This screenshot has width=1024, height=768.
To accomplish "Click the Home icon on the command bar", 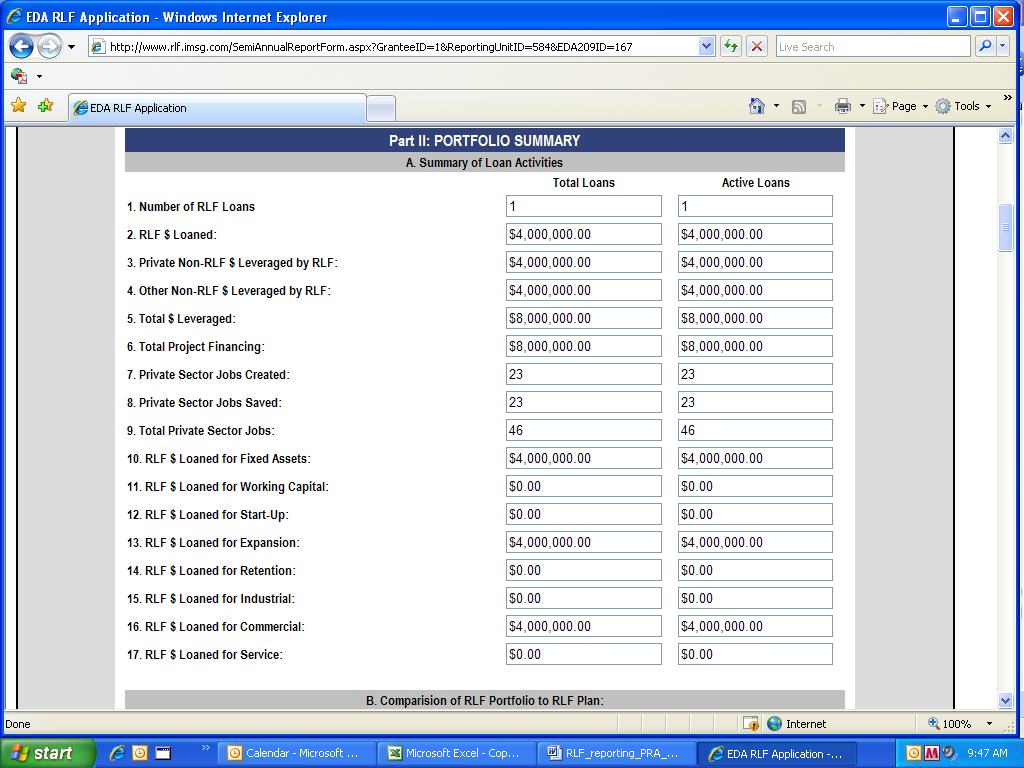I will [x=757, y=106].
